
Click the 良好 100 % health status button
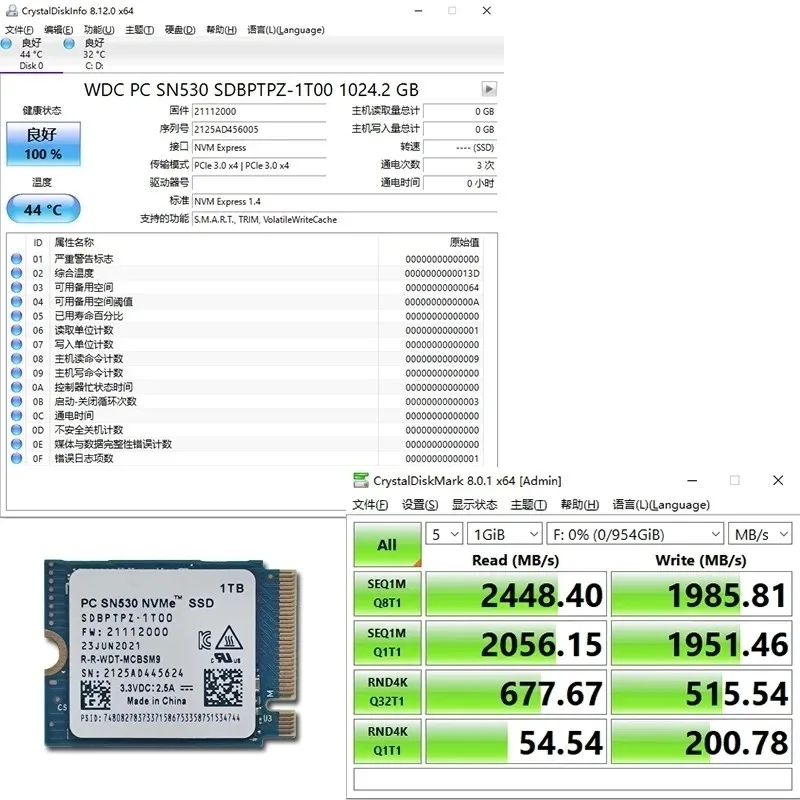[43, 144]
